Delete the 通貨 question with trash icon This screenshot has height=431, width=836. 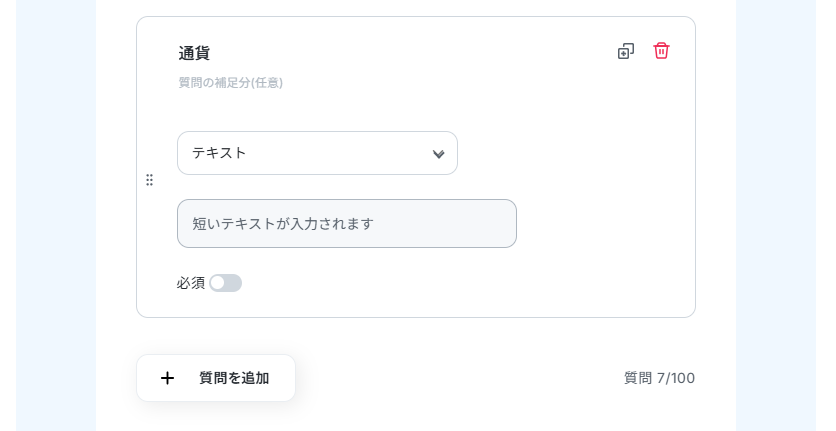tap(661, 51)
